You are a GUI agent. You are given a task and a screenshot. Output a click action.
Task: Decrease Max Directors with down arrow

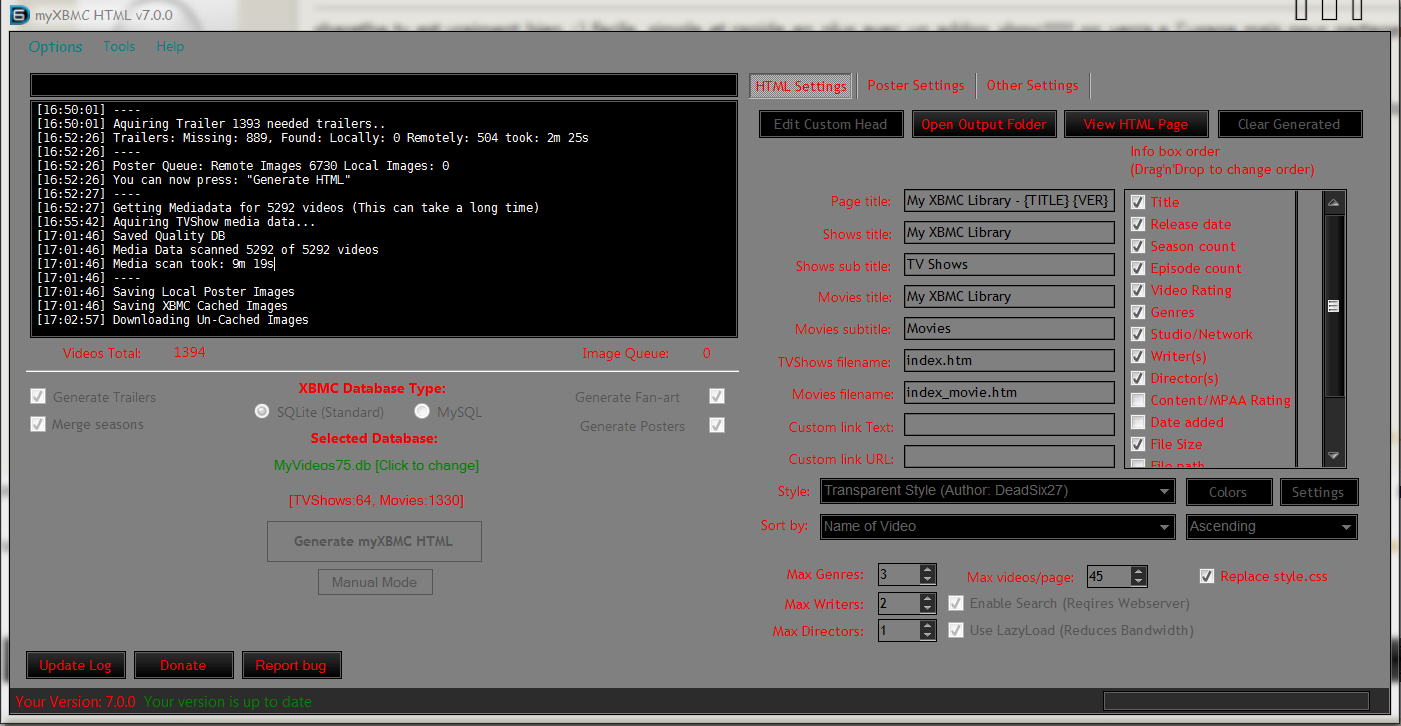pyautogui.click(x=927, y=636)
